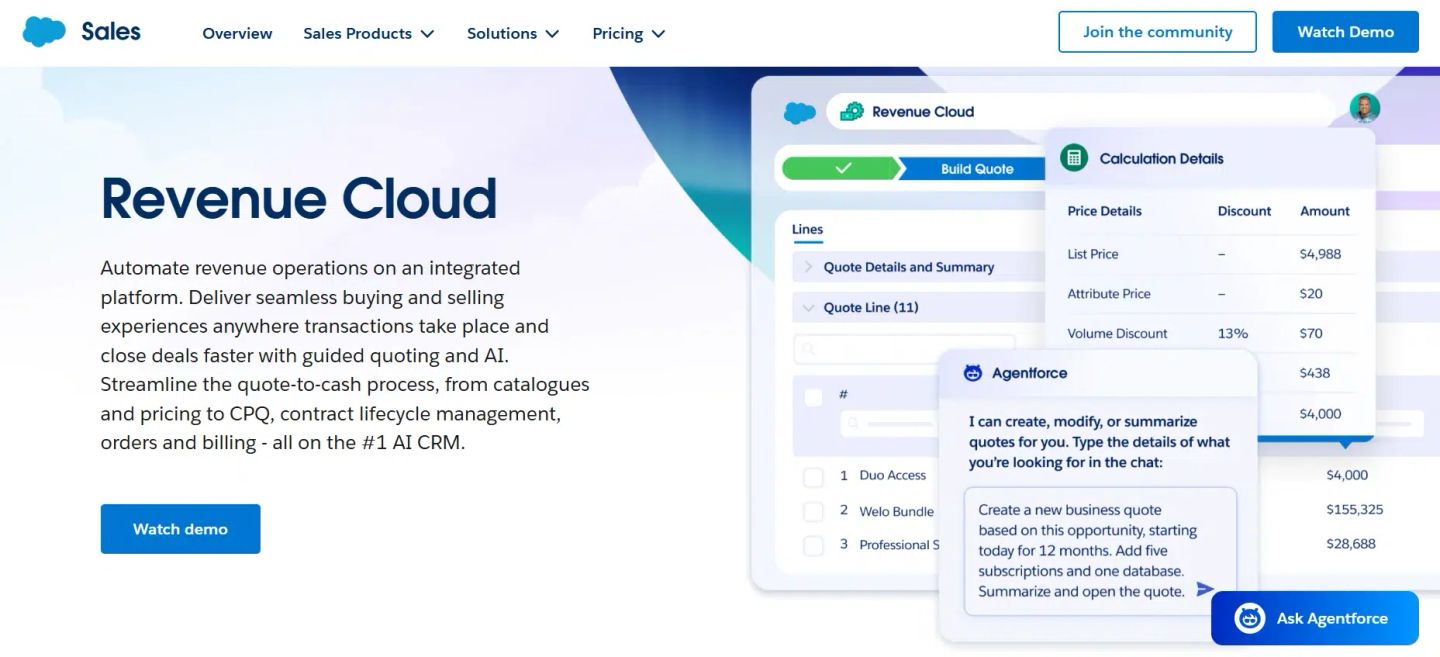Click the Revenue Cloud gear icon
This screenshot has height=657, width=1440.
pyautogui.click(x=852, y=111)
